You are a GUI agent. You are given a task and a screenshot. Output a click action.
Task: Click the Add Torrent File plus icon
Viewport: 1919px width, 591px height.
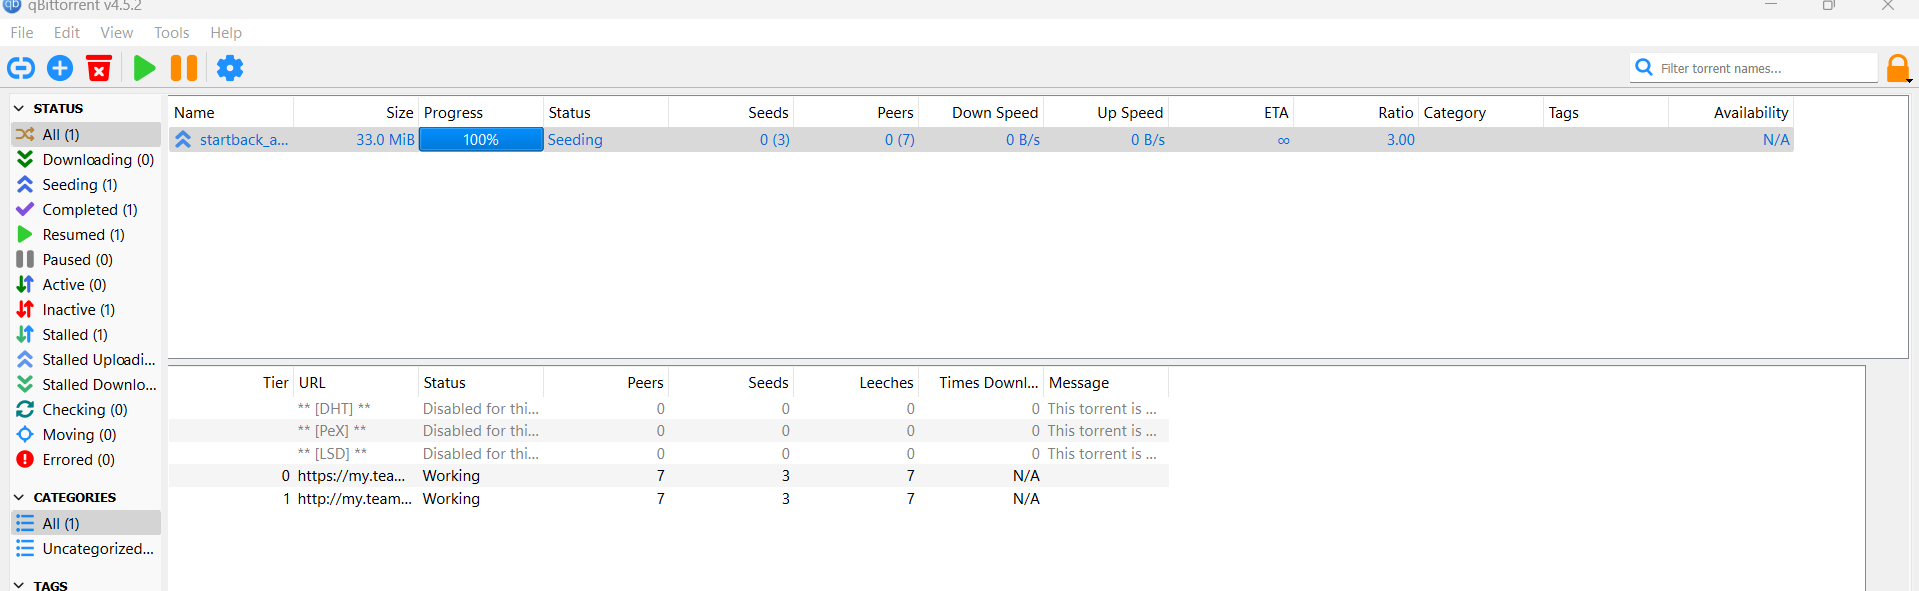60,68
